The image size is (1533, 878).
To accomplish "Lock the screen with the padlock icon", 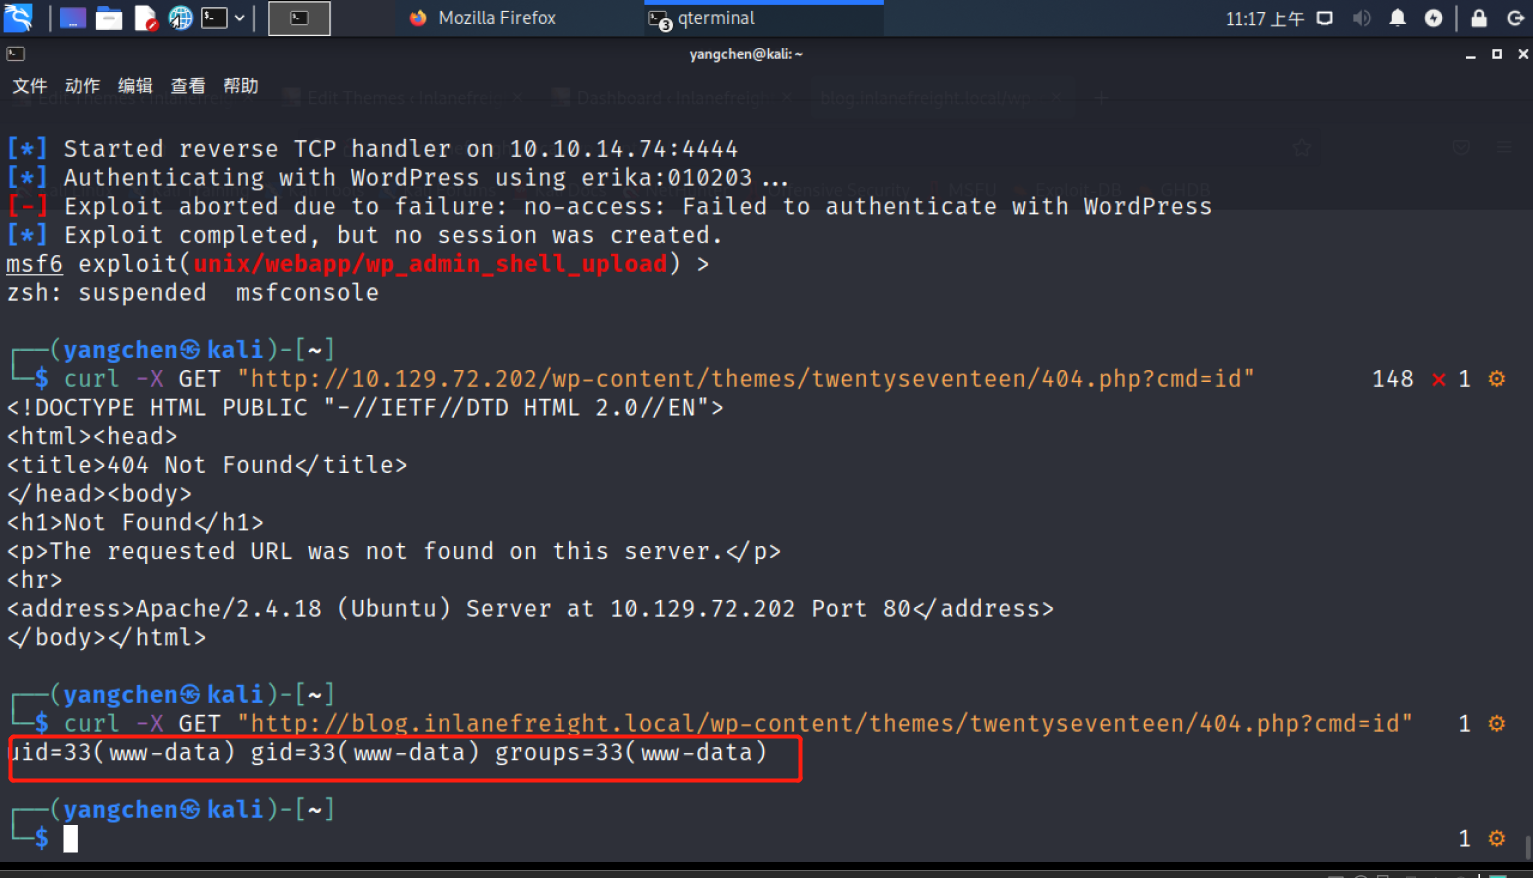I will 1479,18.
